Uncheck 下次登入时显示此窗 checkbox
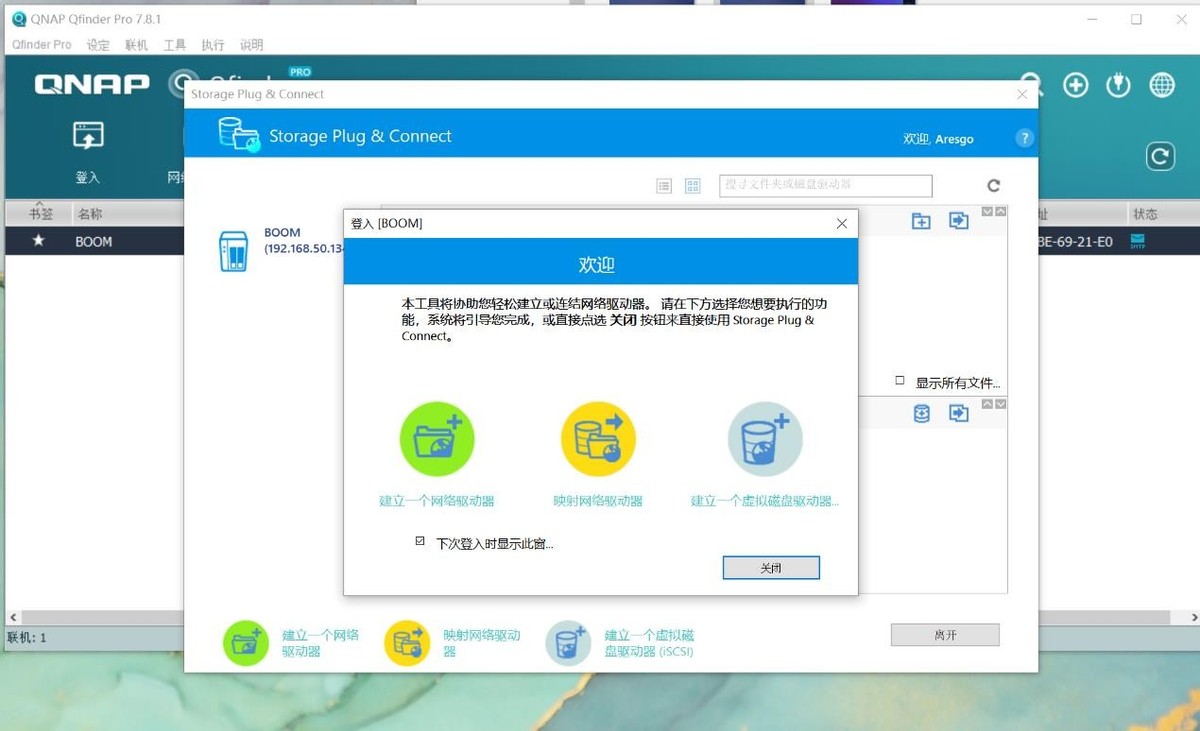This screenshot has height=731, width=1200. tap(417, 540)
